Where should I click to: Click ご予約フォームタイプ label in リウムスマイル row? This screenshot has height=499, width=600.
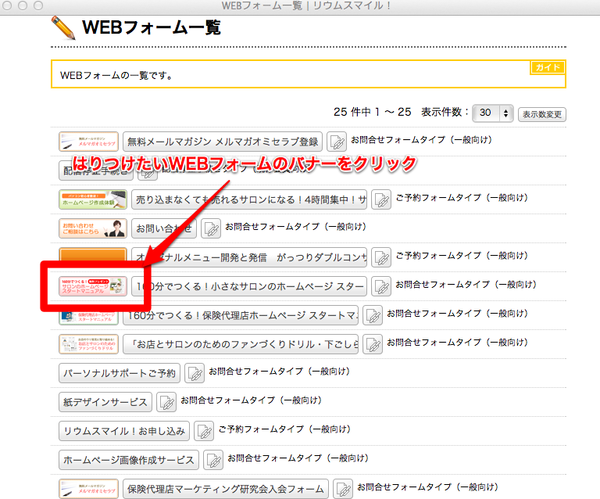pos(284,429)
